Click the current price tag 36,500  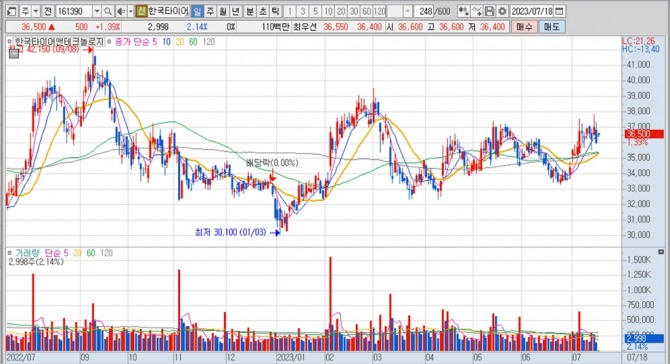pos(644,134)
